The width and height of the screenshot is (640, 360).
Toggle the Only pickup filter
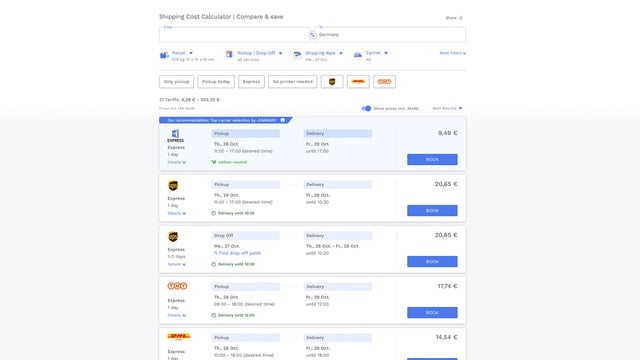176,82
